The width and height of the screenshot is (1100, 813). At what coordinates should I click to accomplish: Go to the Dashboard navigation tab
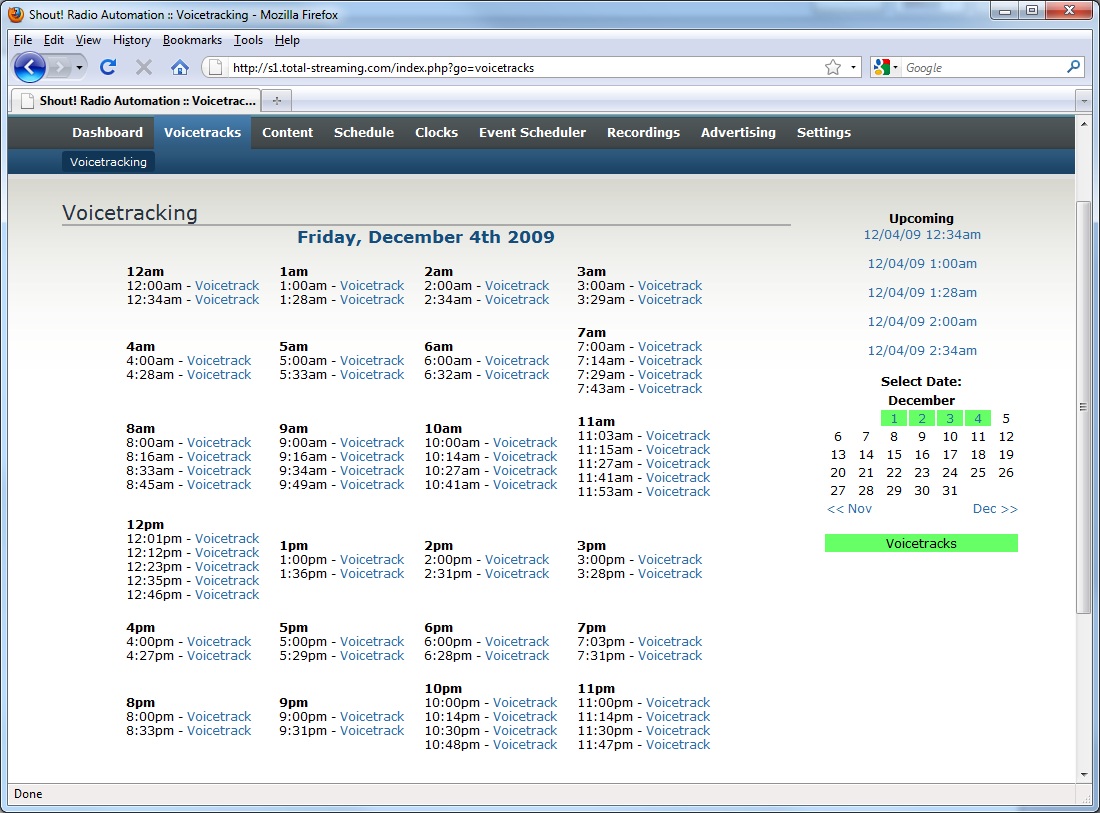pyautogui.click(x=107, y=133)
